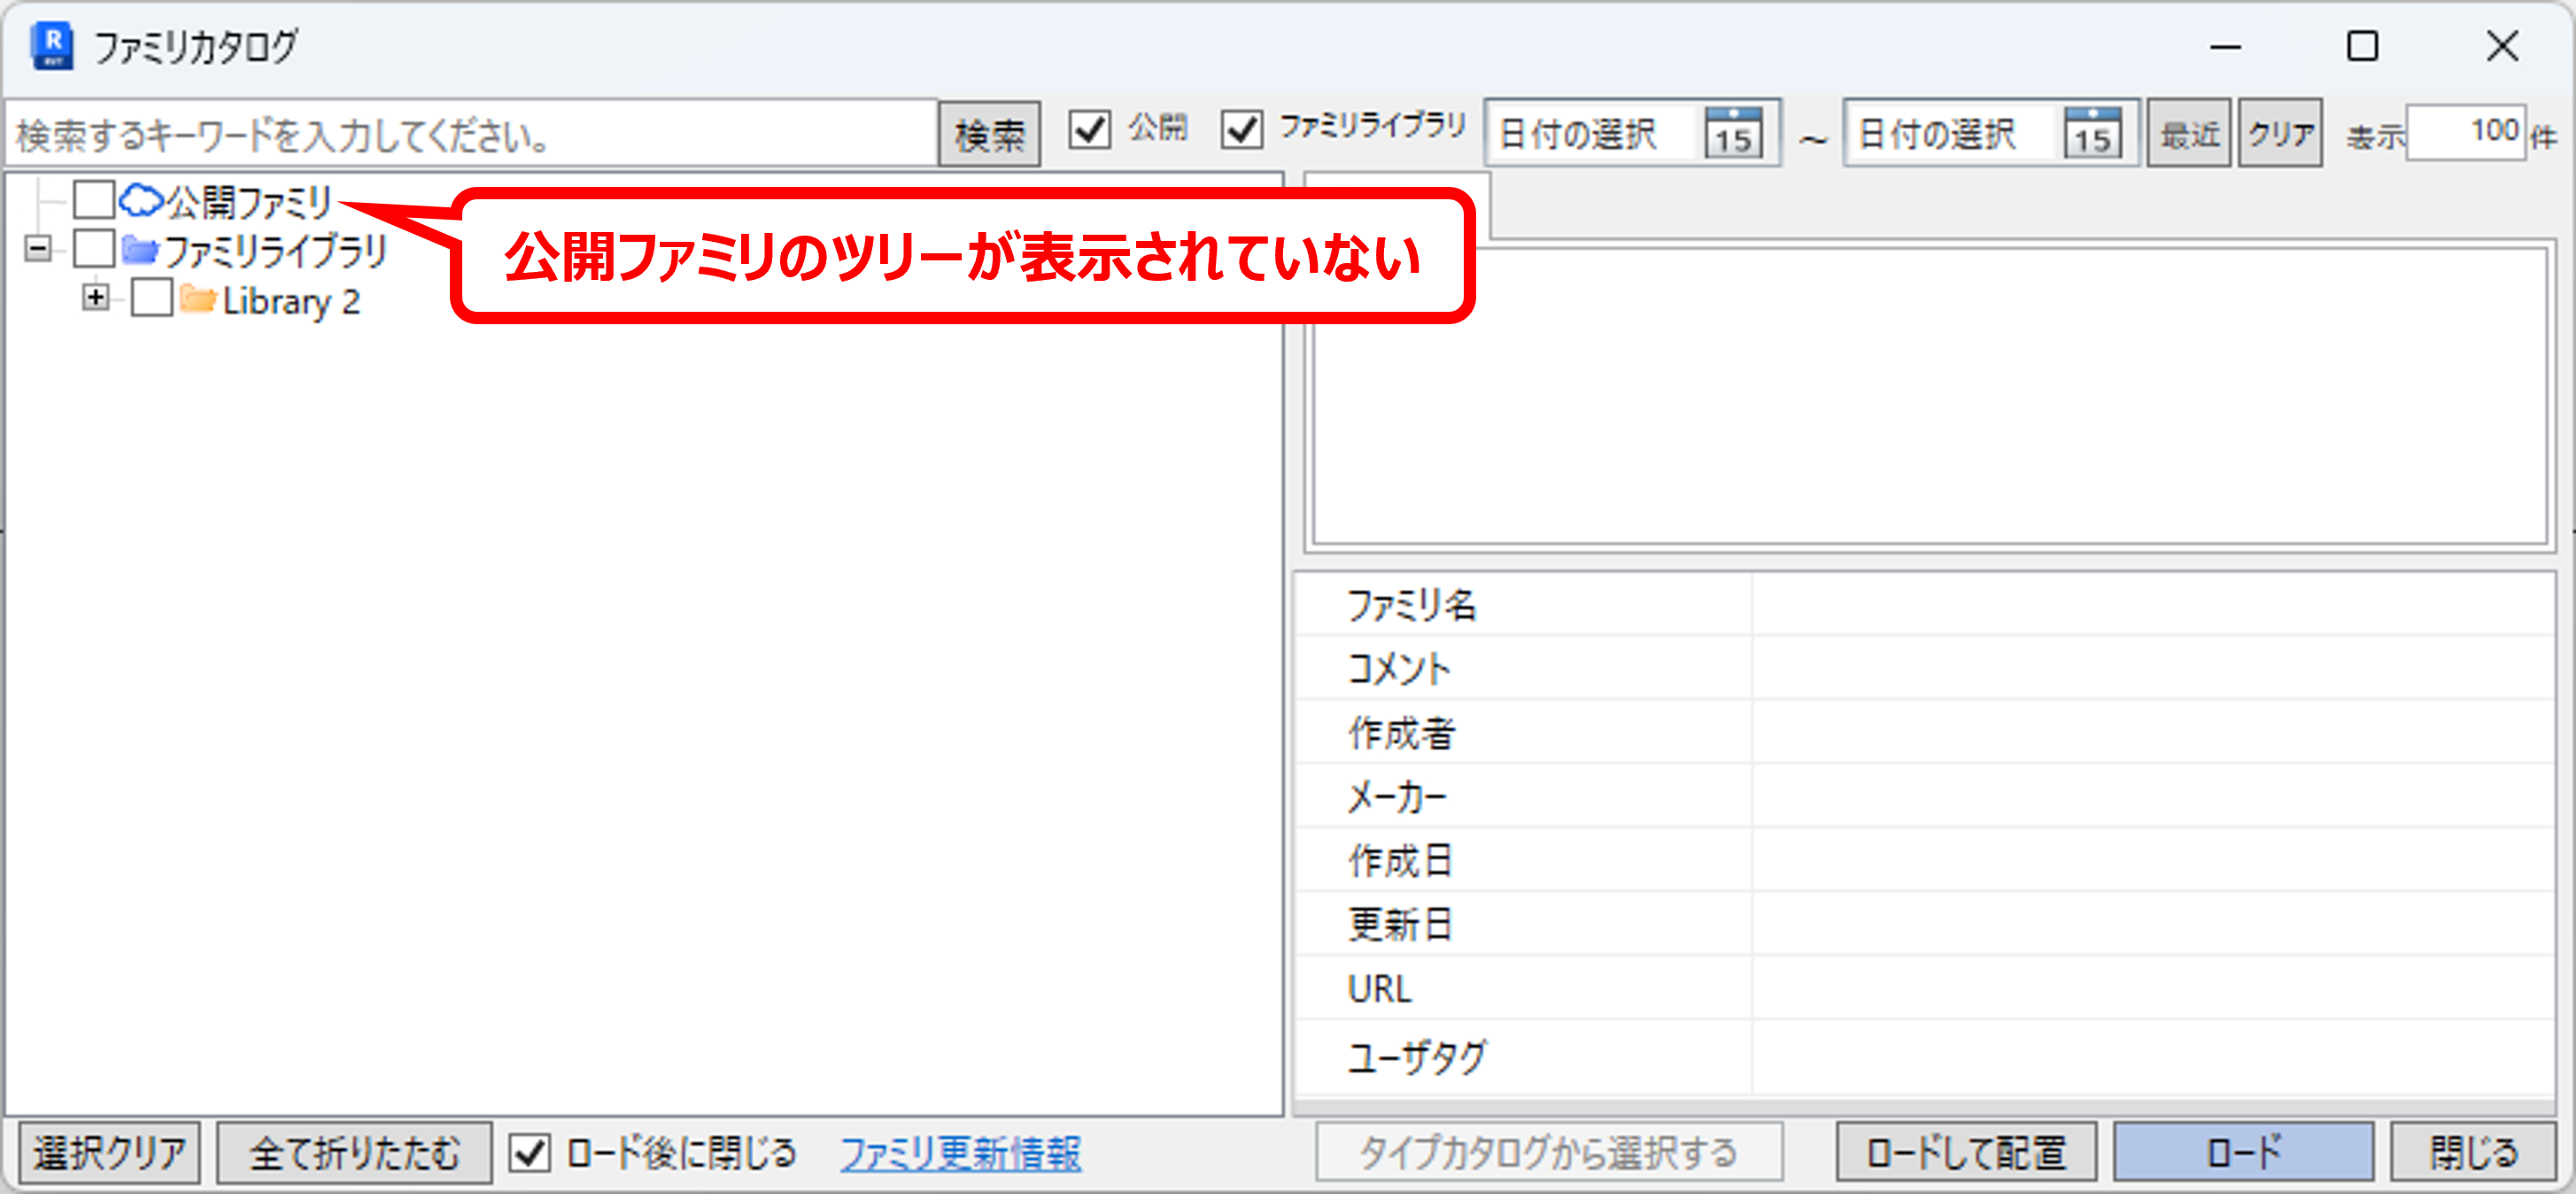2576x1194 pixels.
Task: Check the ファミリライブラリ tree node checkbox
Action: coord(94,248)
